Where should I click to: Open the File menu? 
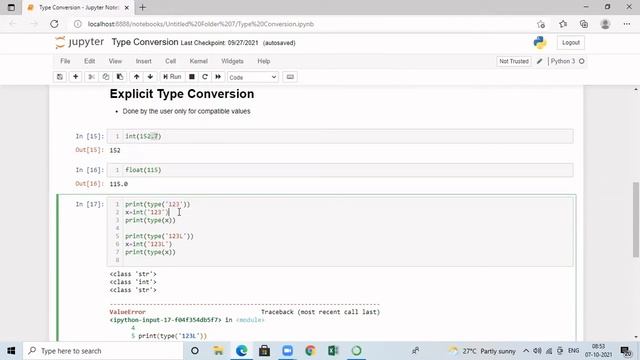[x=65, y=61]
